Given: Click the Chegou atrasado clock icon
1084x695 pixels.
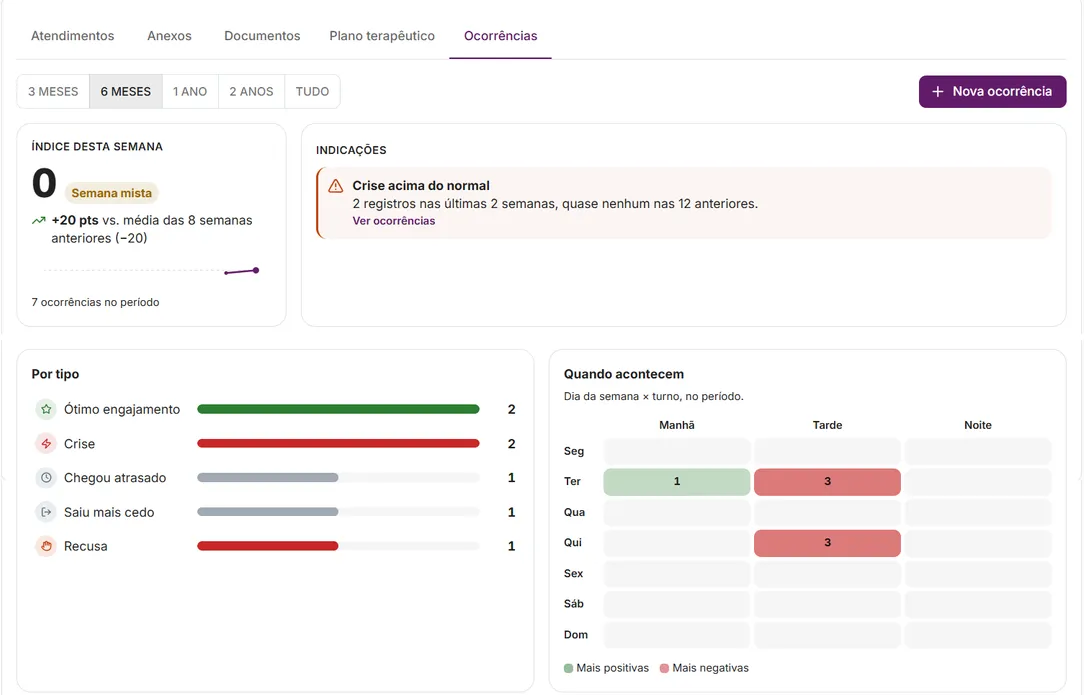Looking at the screenshot, I should click(46, 477).
